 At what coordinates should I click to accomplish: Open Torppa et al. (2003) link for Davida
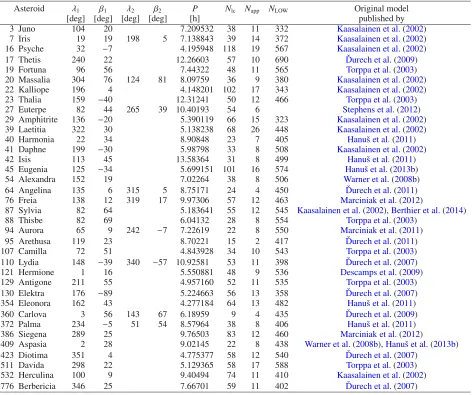[x=381, y=366]
